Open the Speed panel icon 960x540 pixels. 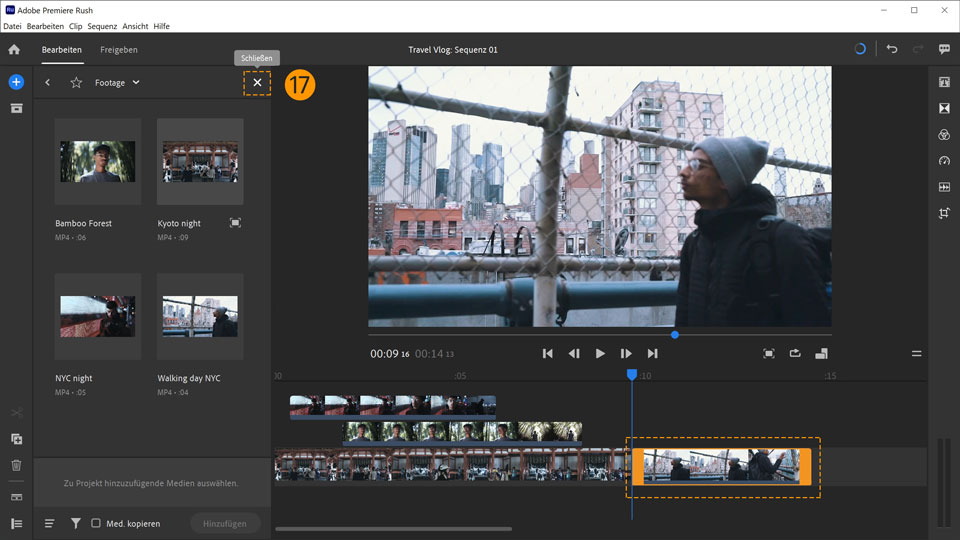(944, 160)
